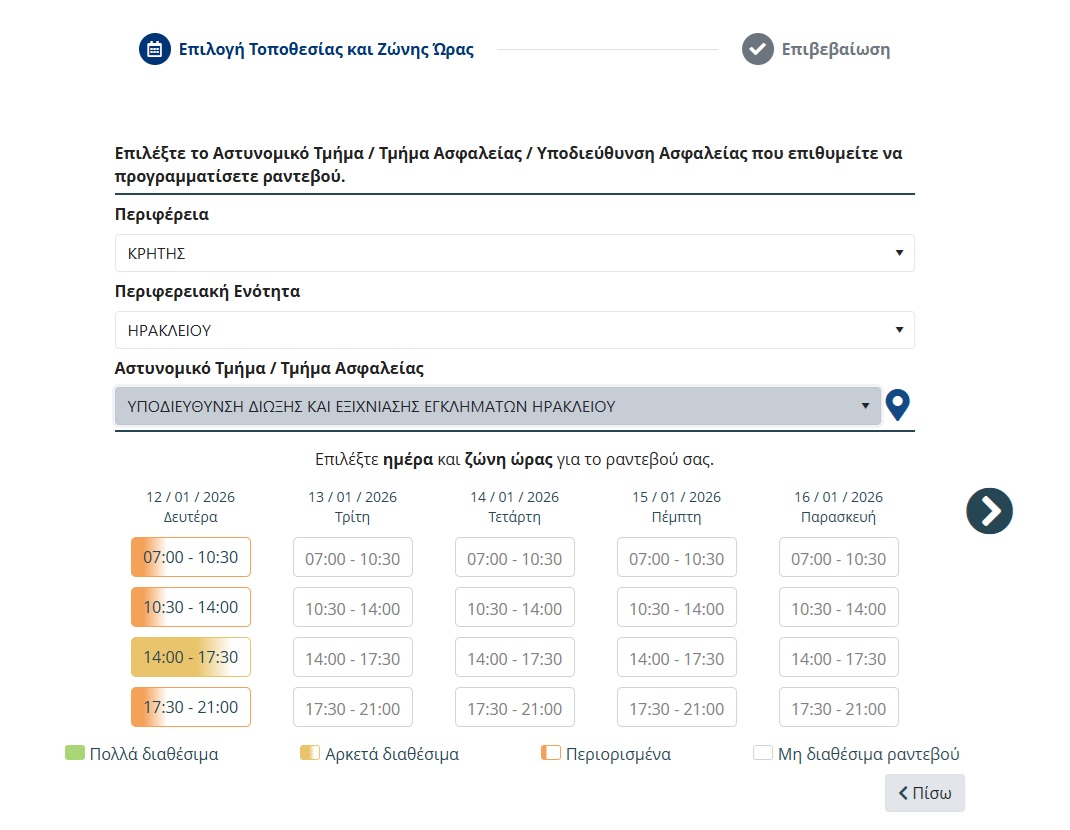Open the Περιφέρεια dropdown showing ΚΡΗΤΗΣ
The height and width of the screenshot is (830, 1070).
click(x=514, y=253)
